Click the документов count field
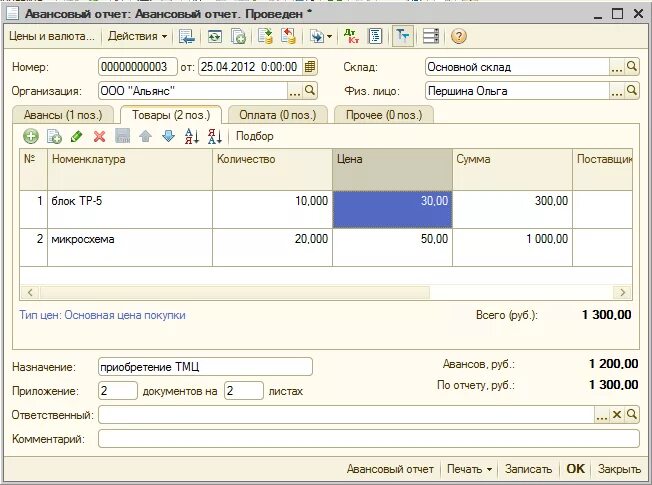The height and width of the screenshot is (485, 652). [118, 391]
